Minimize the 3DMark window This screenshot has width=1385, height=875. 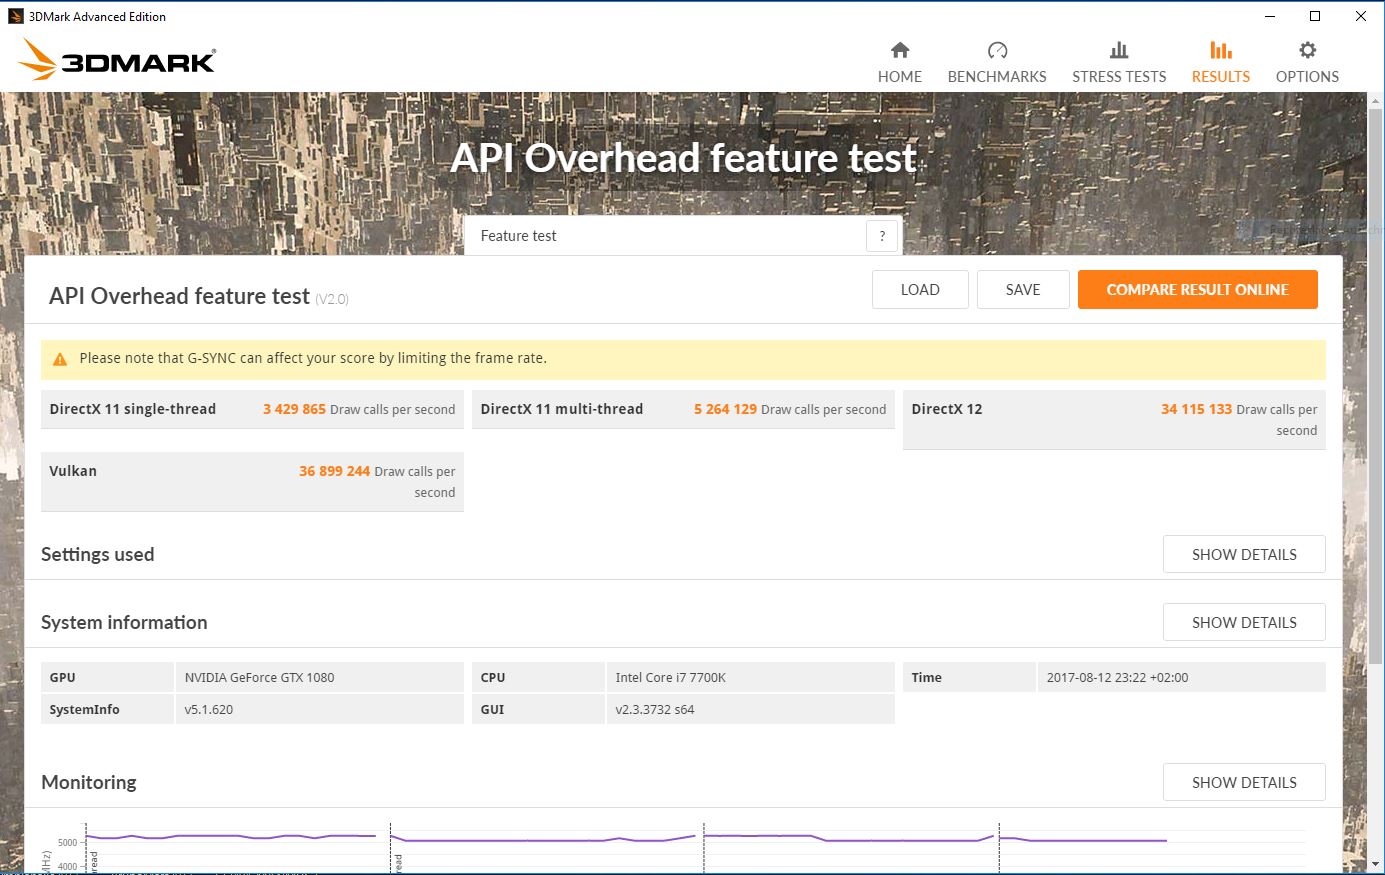click(1270, 16)
